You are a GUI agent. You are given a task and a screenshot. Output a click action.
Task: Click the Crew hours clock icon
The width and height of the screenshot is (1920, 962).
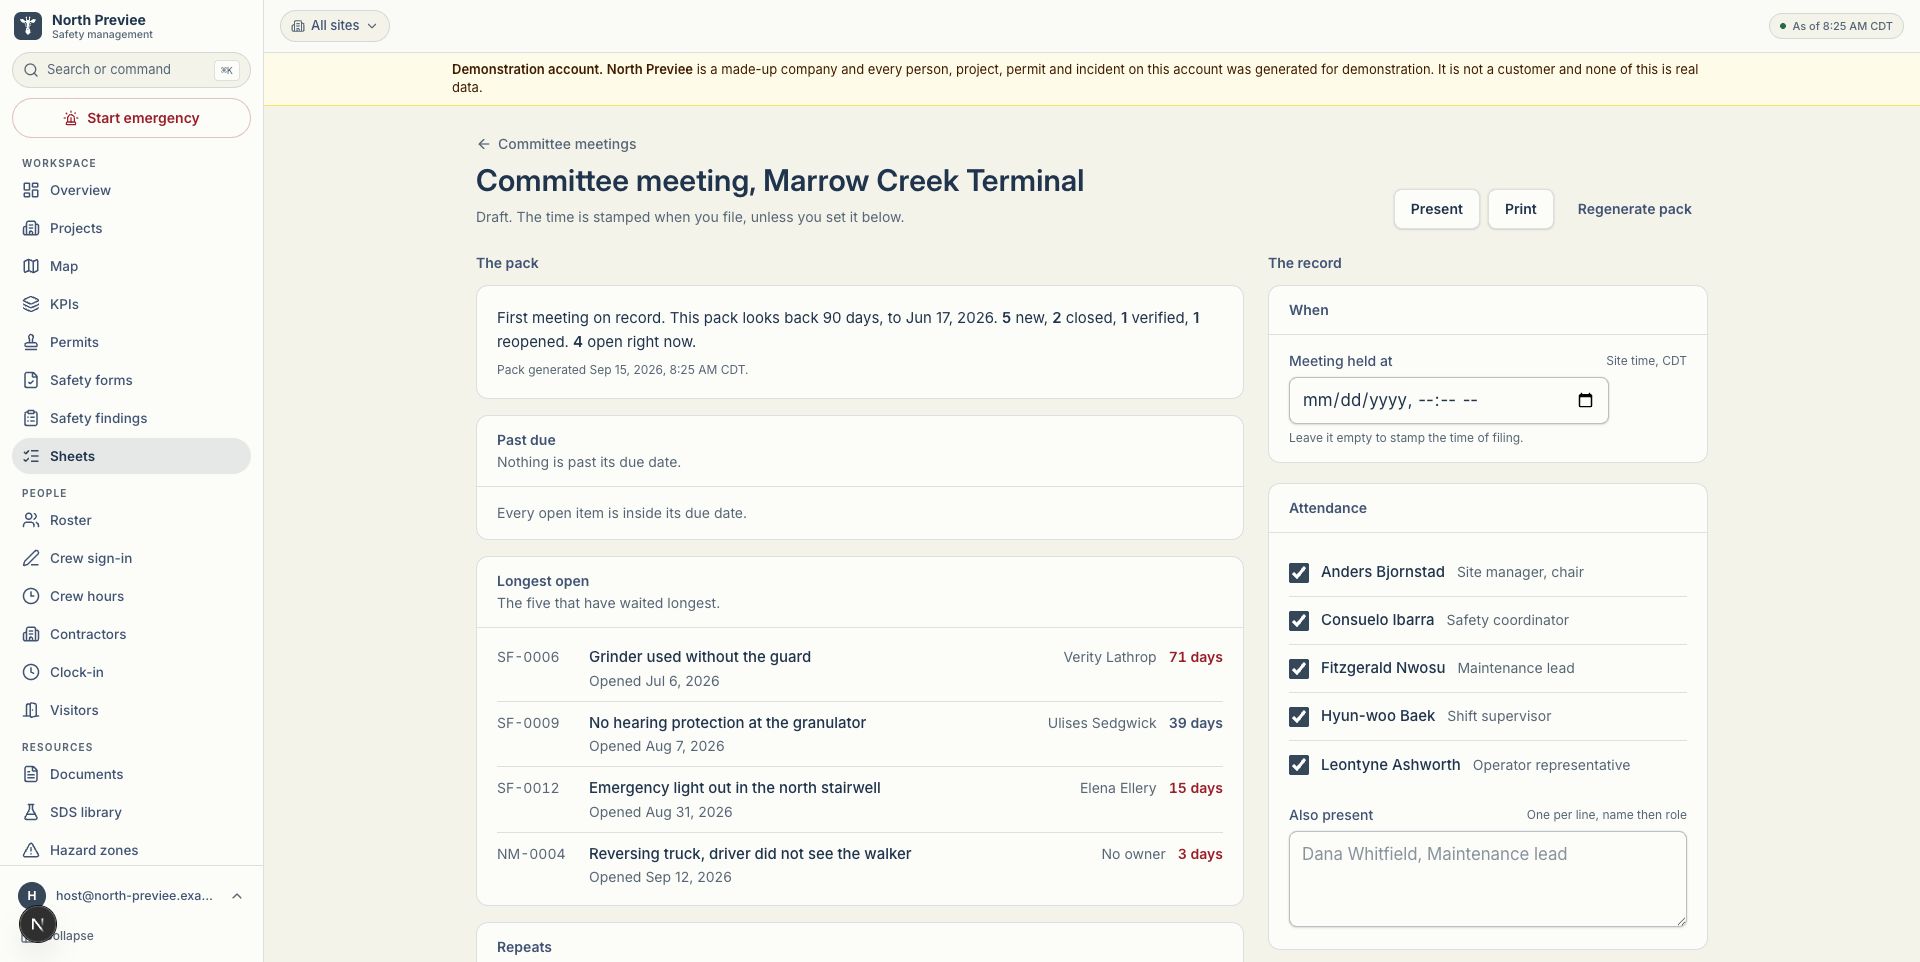point(31,596)
